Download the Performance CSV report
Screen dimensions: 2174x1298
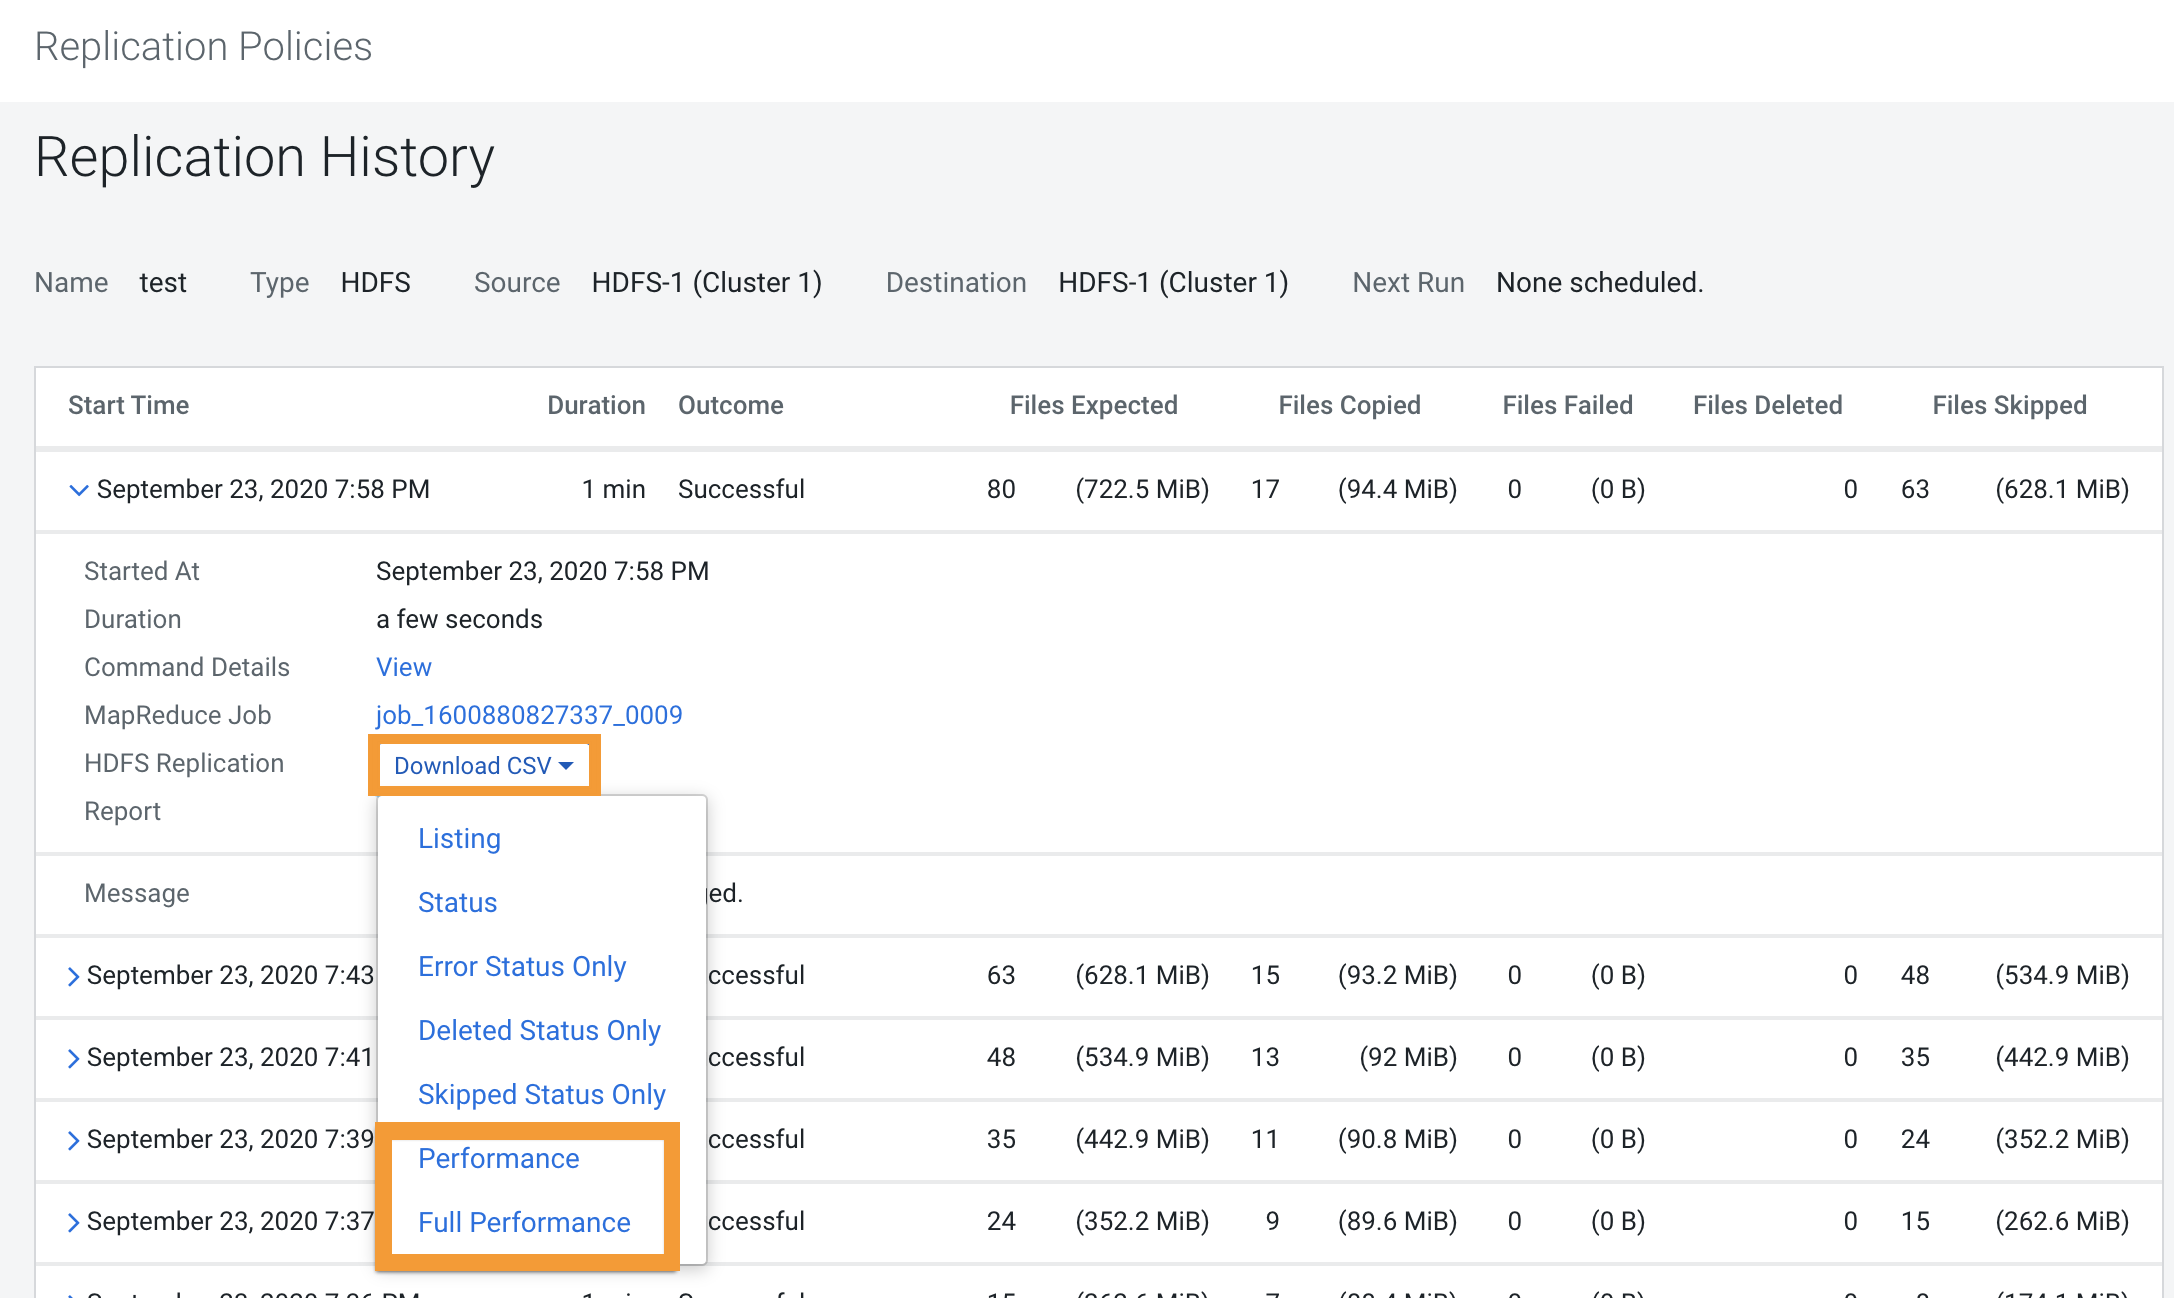[x=498, y=1158]
